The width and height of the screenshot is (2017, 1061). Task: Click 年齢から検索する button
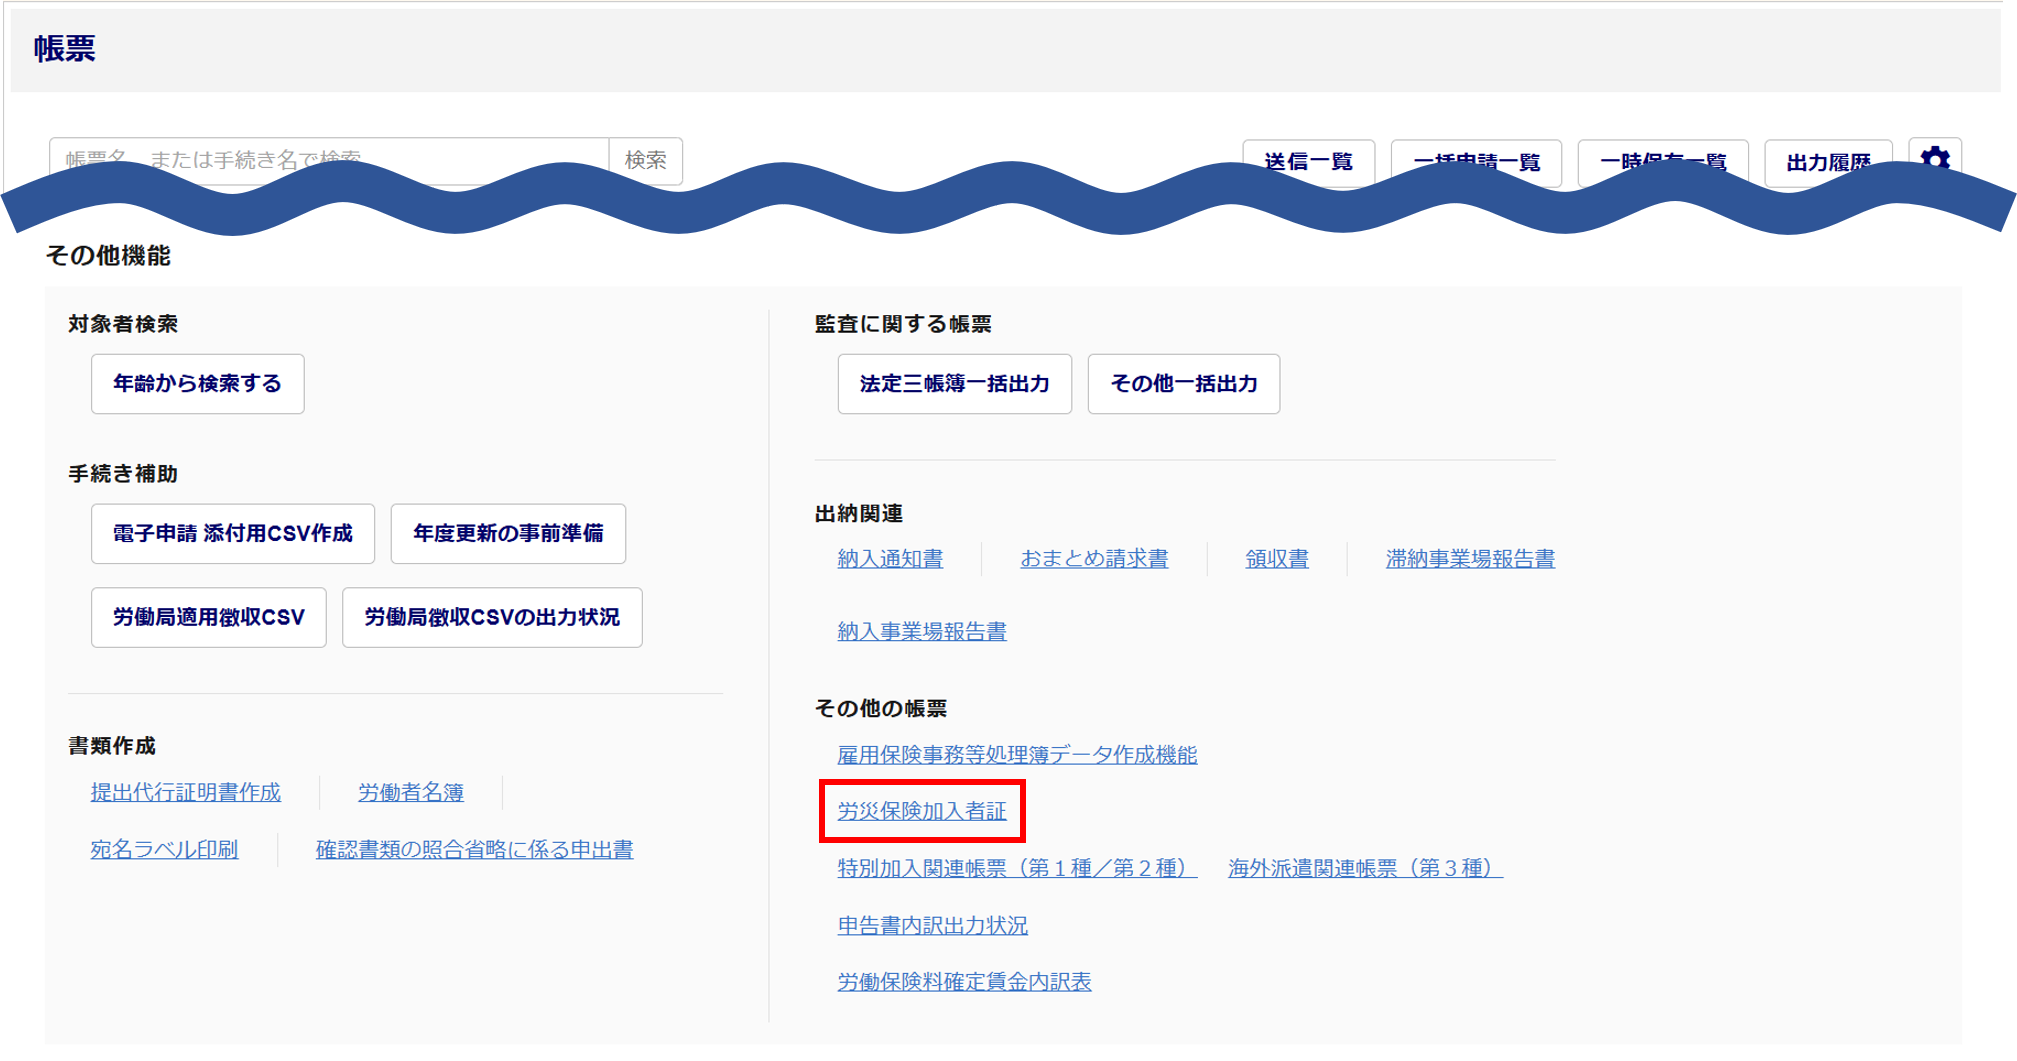[198, 384]
